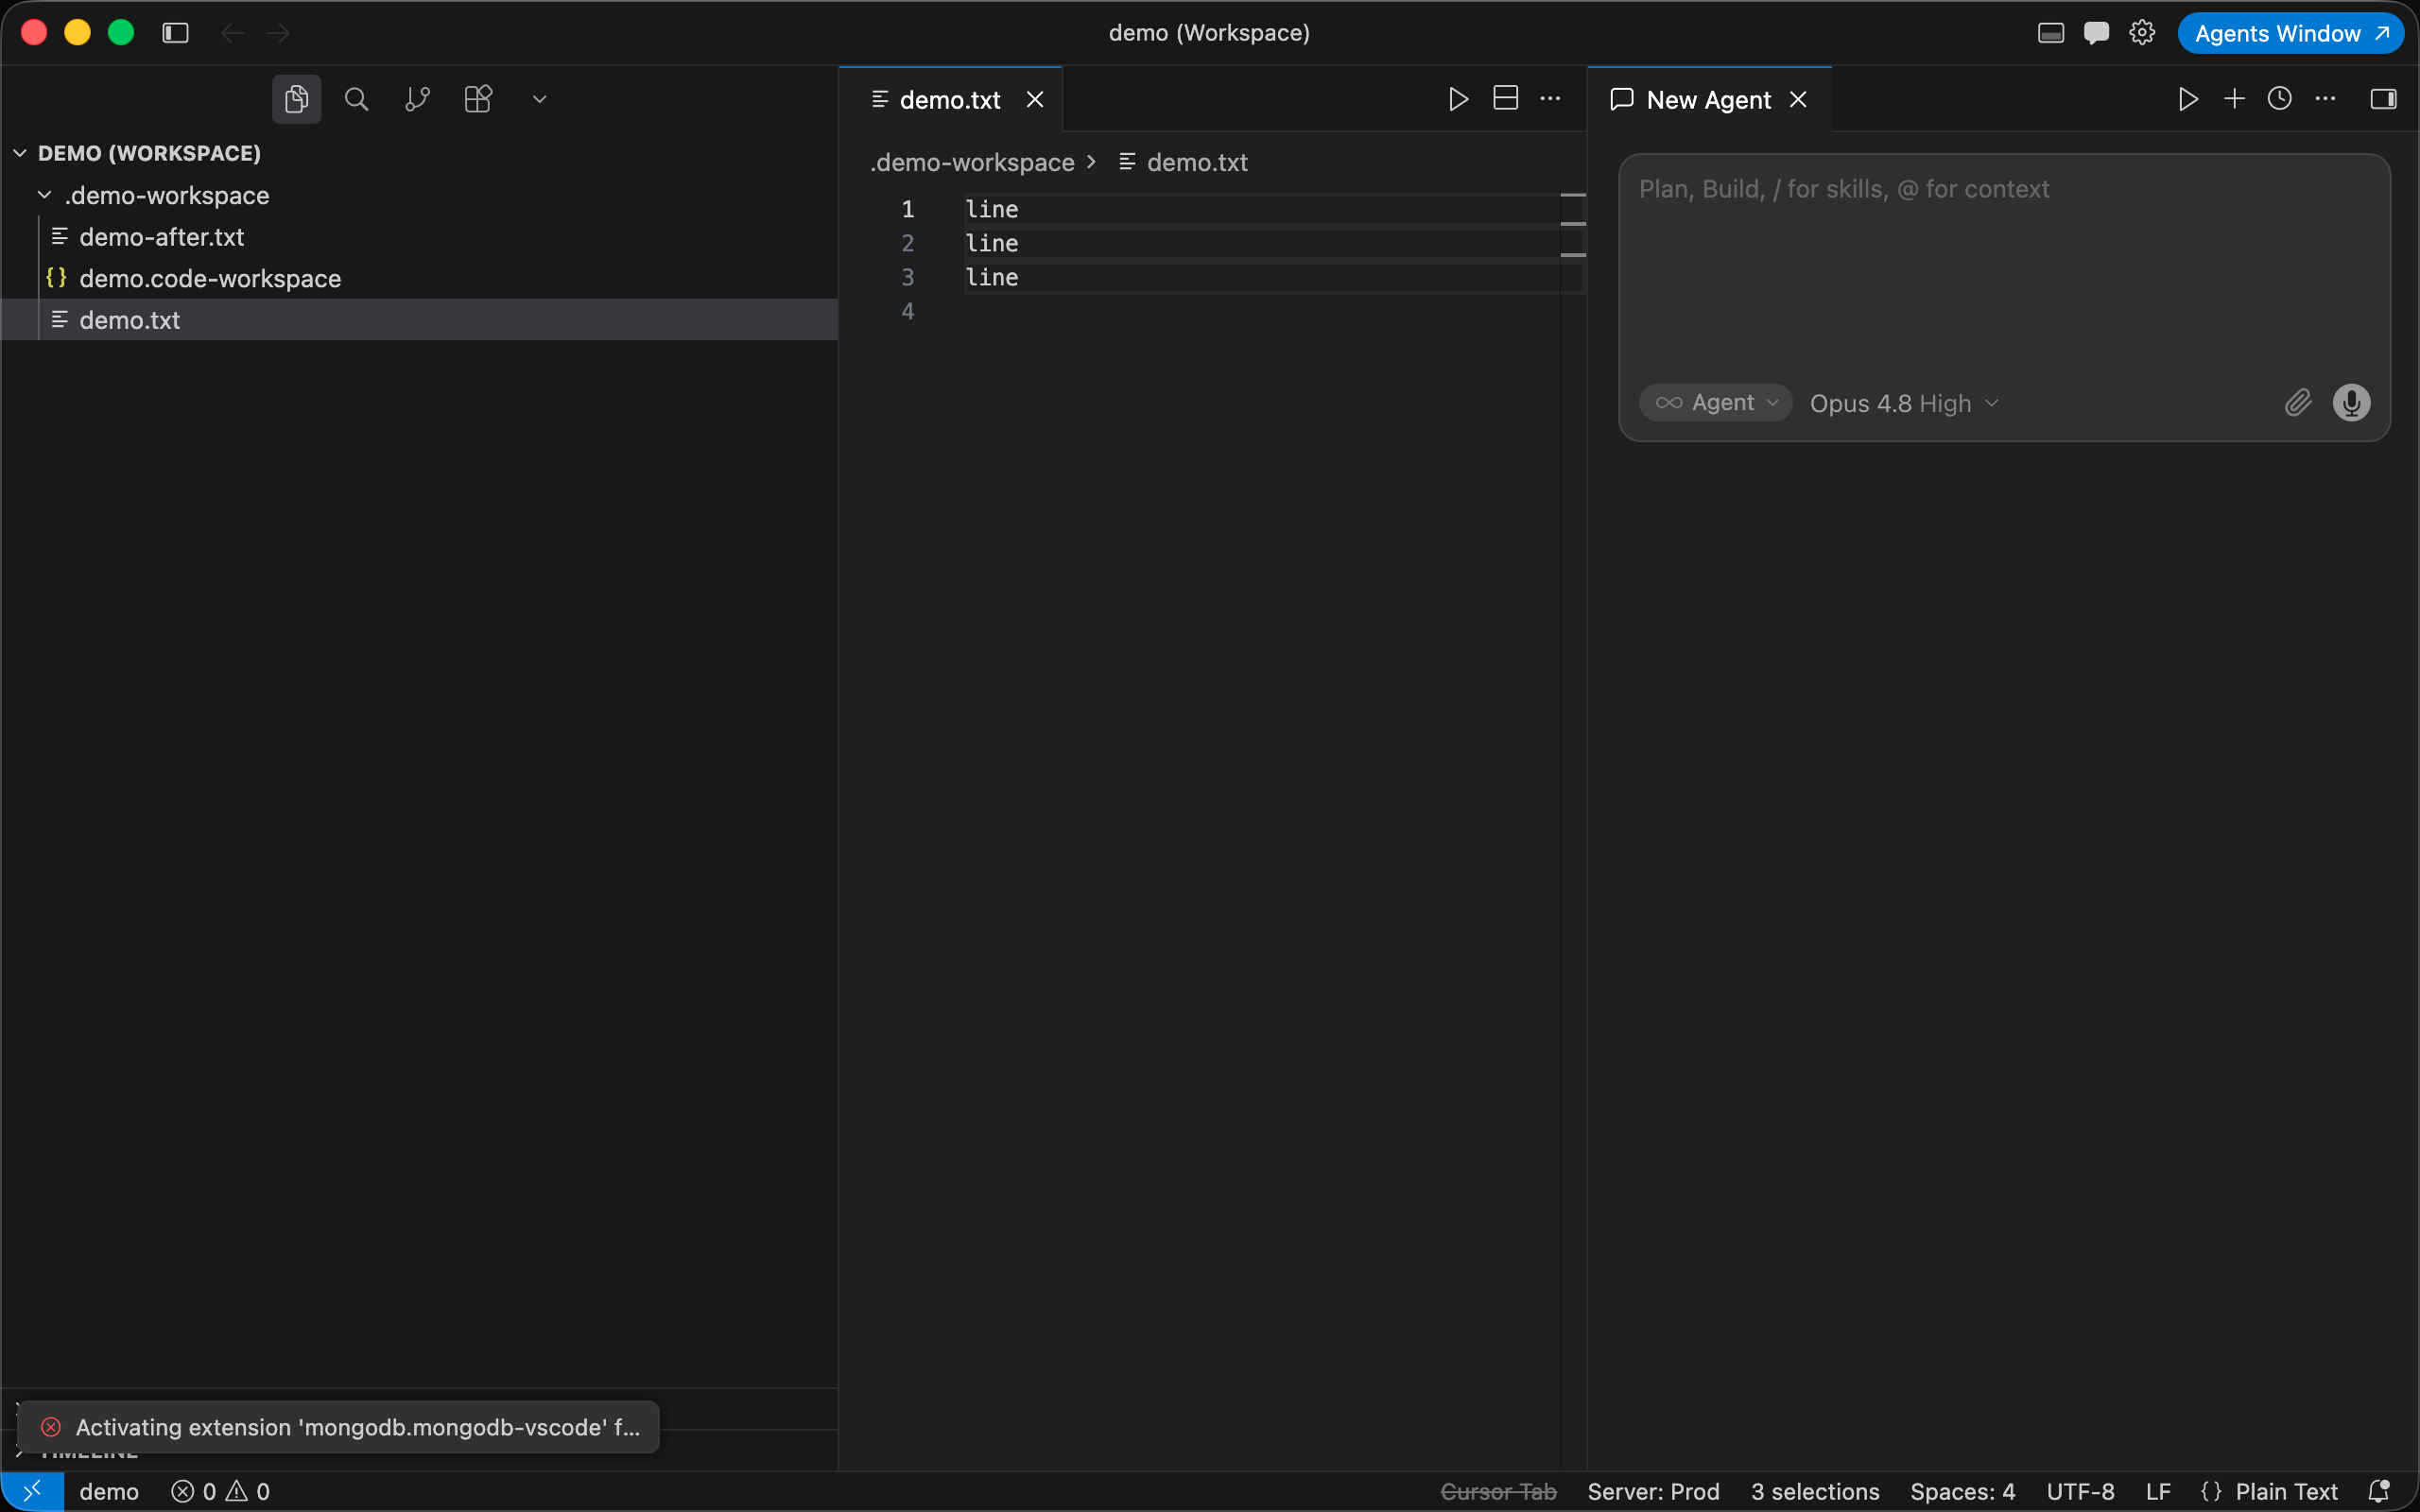The width and height of the screenshot is (2420, 1512).
Task: Run the file with editor play icon
Action: pos(1458,99)
